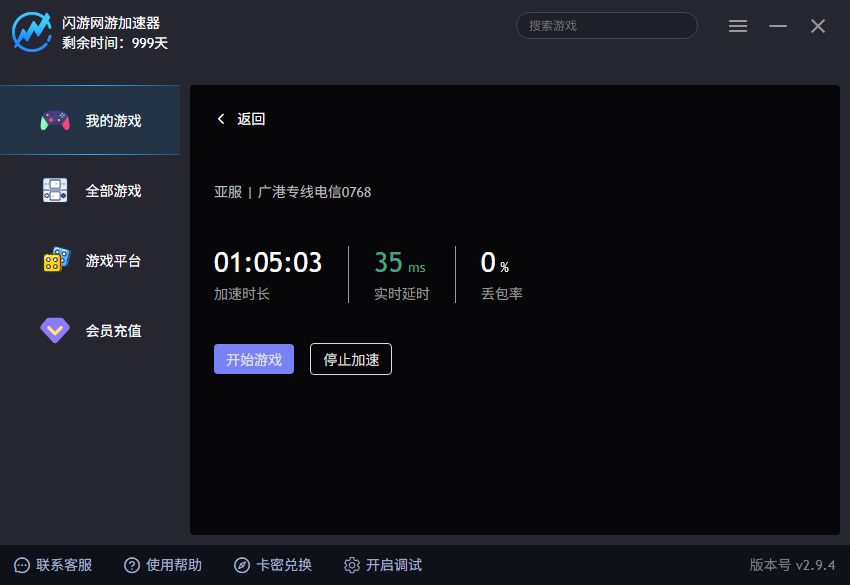Select the gamepad icon for 我的游戏

click(x=55, y=121)
